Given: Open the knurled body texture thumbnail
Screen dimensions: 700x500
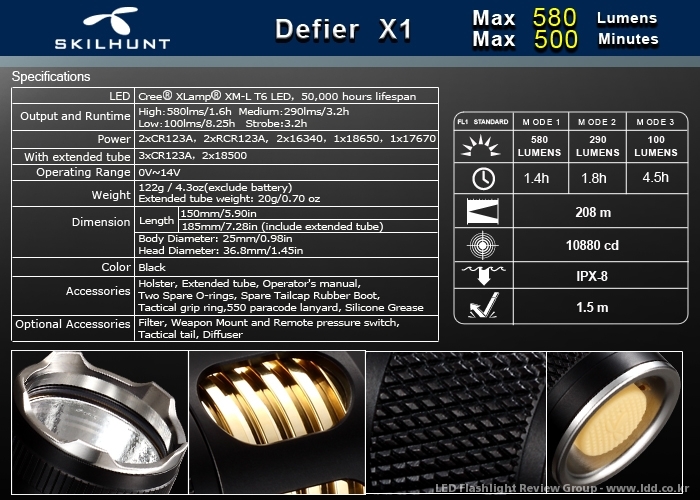Looking at the screenshot, I should point(456,422).
